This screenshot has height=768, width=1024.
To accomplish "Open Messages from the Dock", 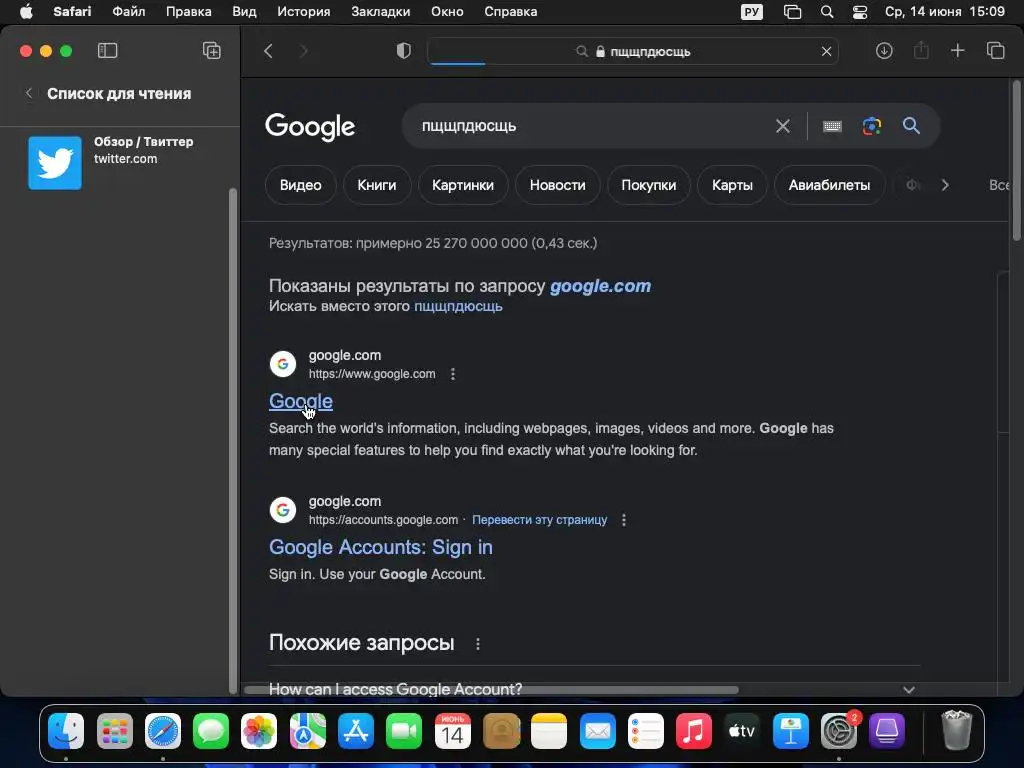I will click(x=211, y=731).
